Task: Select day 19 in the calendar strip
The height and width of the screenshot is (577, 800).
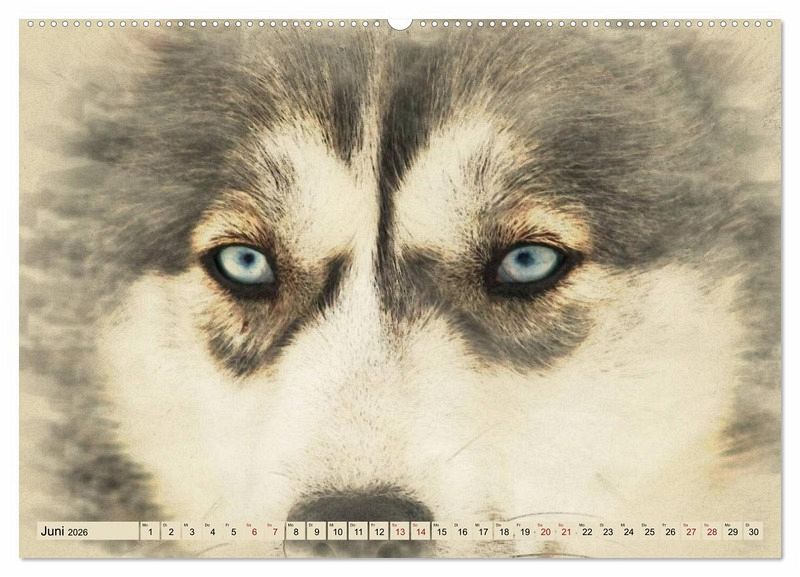Action: tap(525, 531)
